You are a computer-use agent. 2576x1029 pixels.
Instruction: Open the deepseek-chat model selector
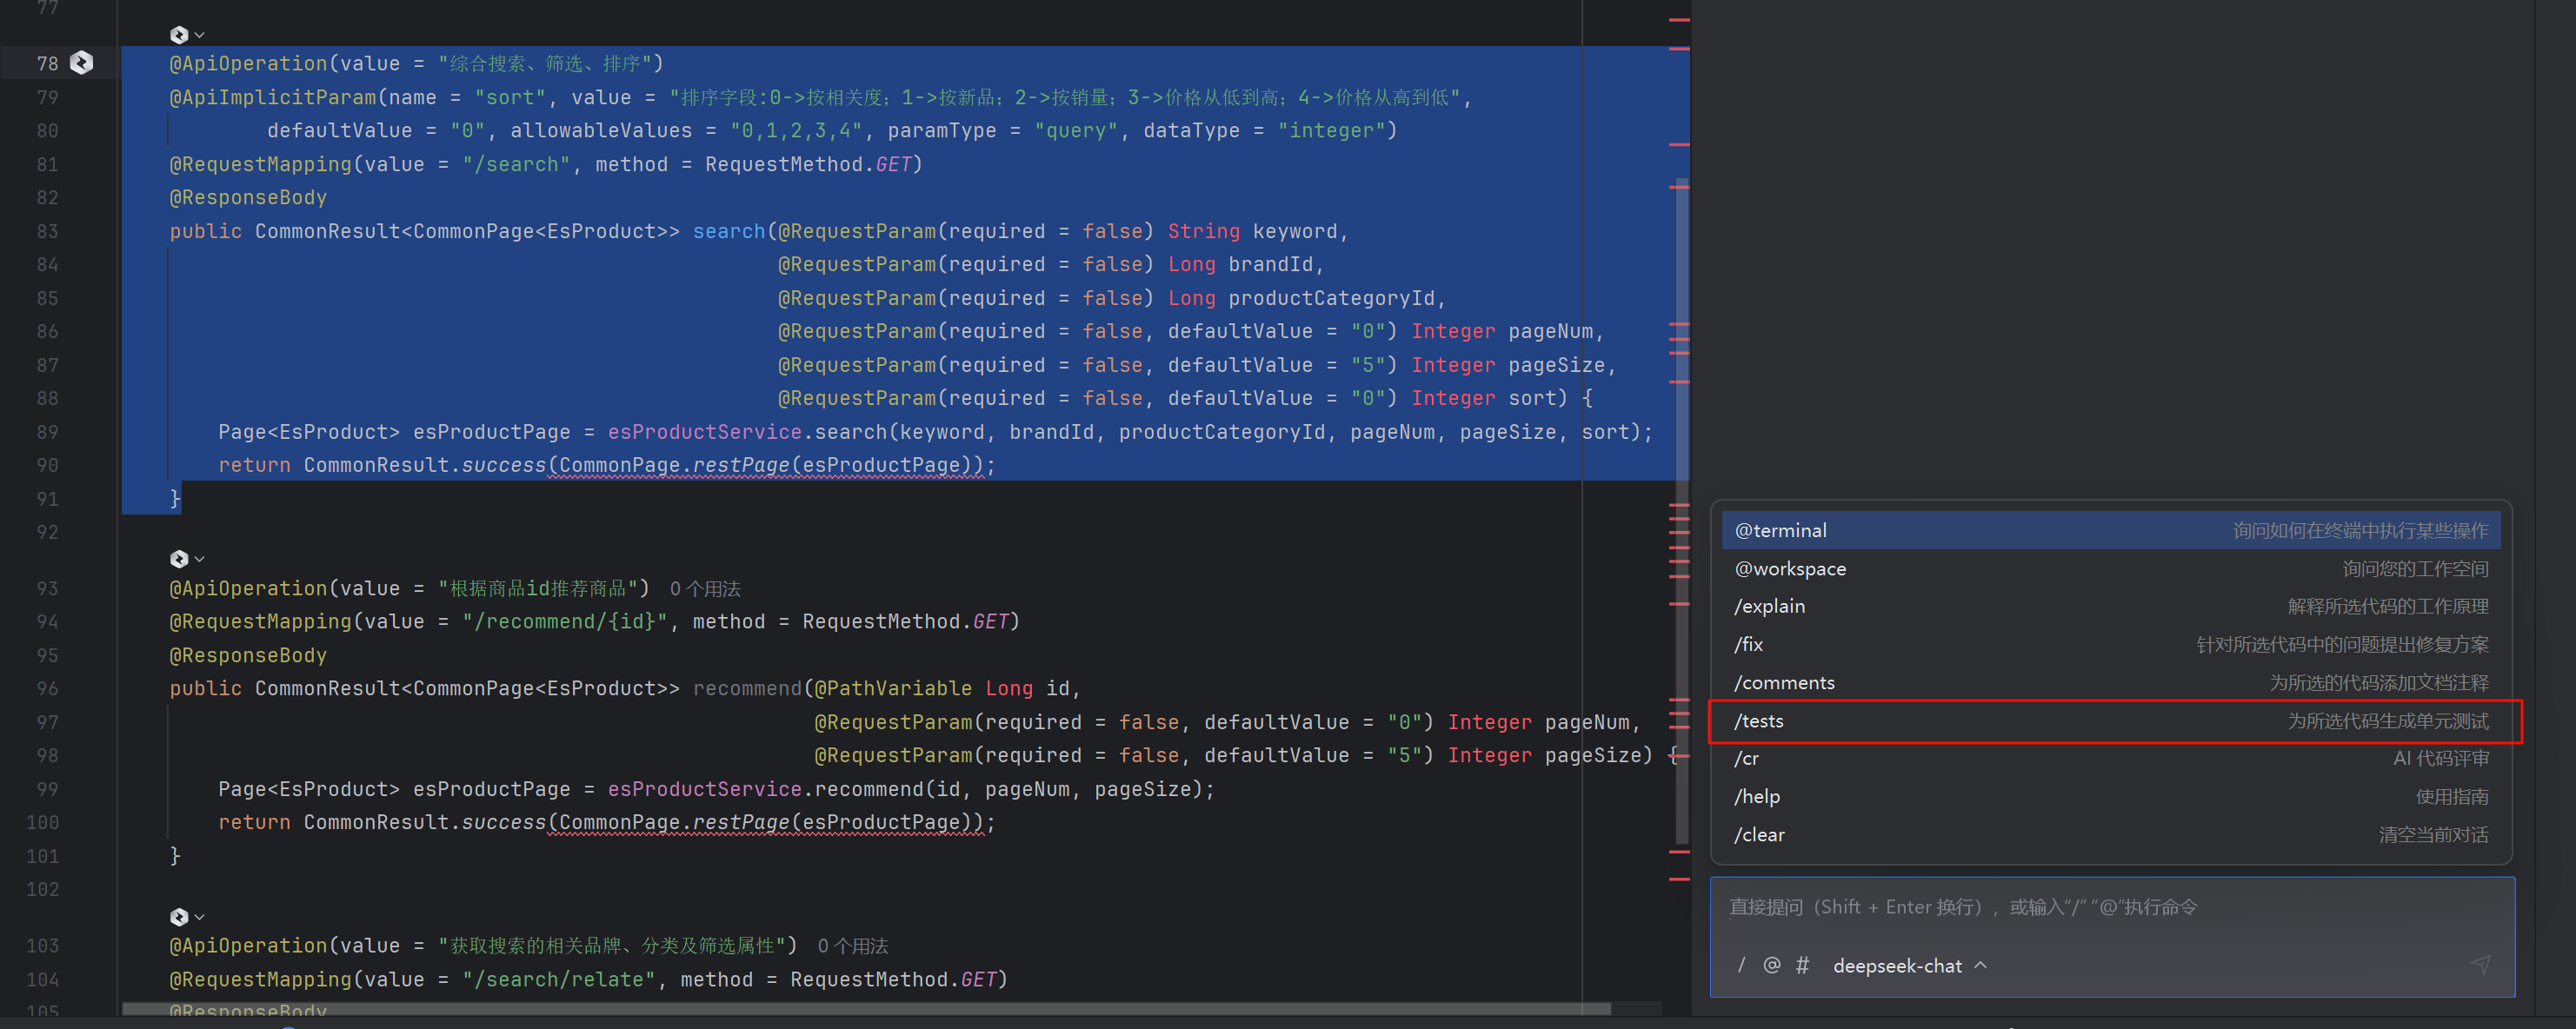(x=1909, y=965)
